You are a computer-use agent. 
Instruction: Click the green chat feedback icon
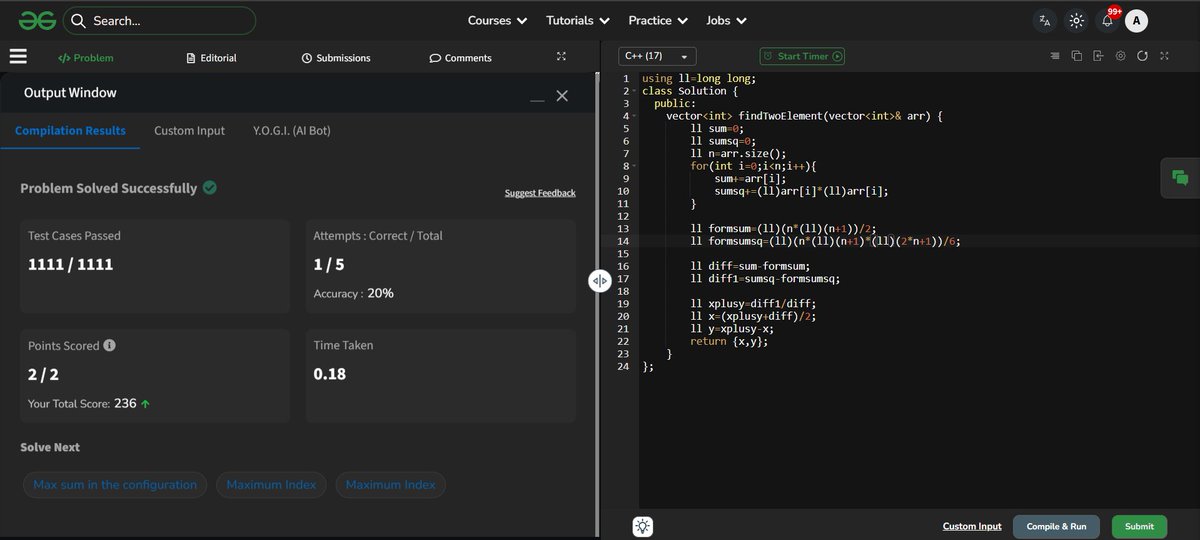tap(1180, 178)
